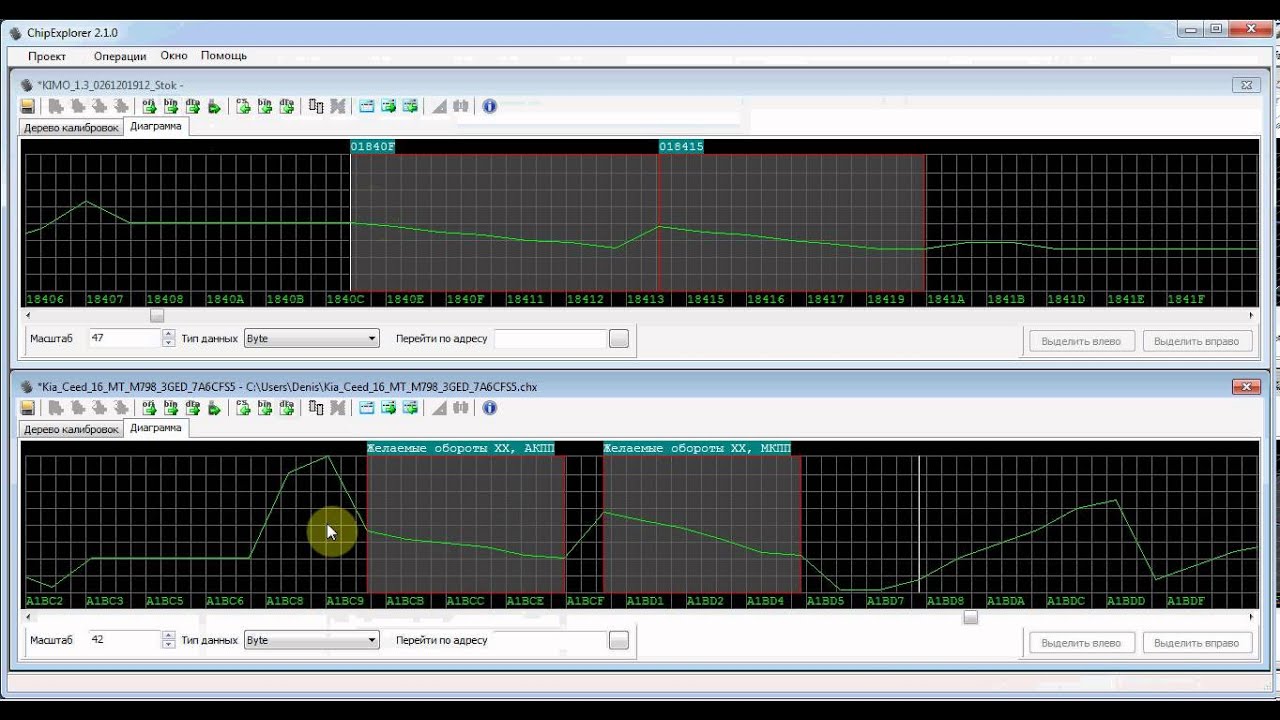Click Kia_Ceed diagram horizontal scrollbar thumb
Viewport: 1280px width, 720px height.
pos(970,617)
